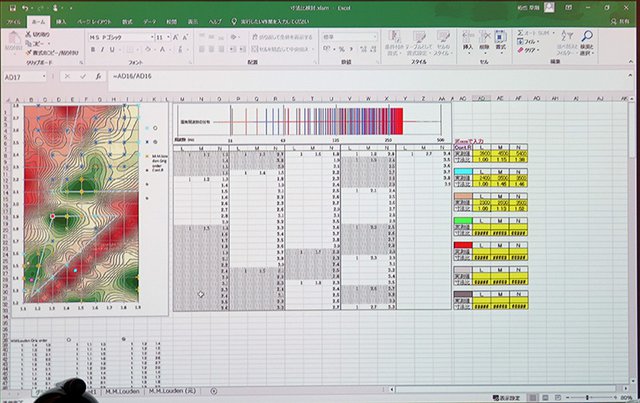Screen dimensions: 640x403
Task: Switch to the Insert ribbon tab
Action: coord(62,20)
